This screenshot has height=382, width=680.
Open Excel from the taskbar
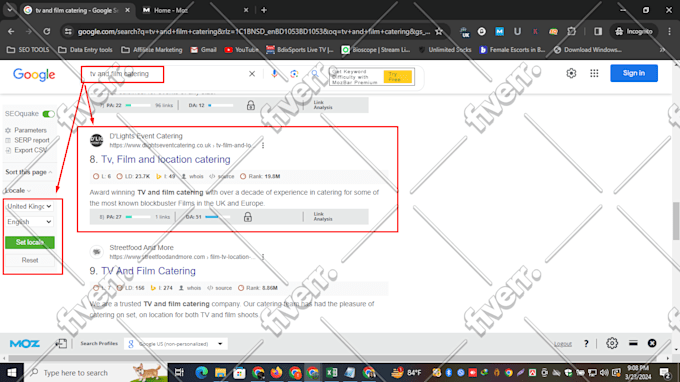pos(331,372)
